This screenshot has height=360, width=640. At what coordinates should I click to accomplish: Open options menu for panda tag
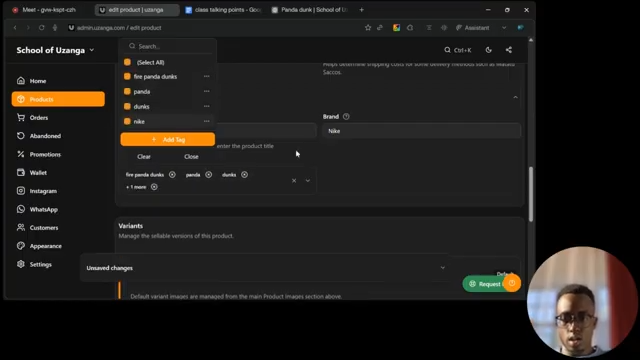tap(207, 91)
